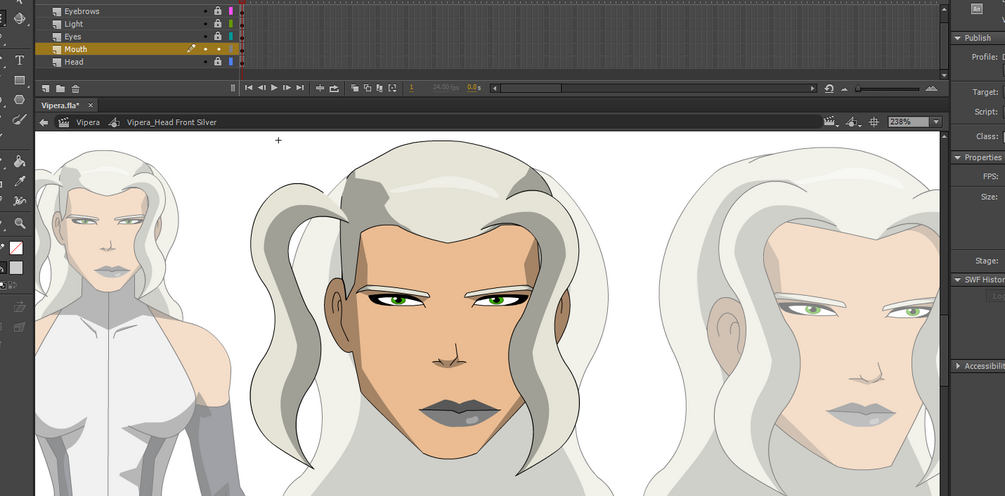
Task: Click Modify Markers icon
Action: [x=392, y=88]
